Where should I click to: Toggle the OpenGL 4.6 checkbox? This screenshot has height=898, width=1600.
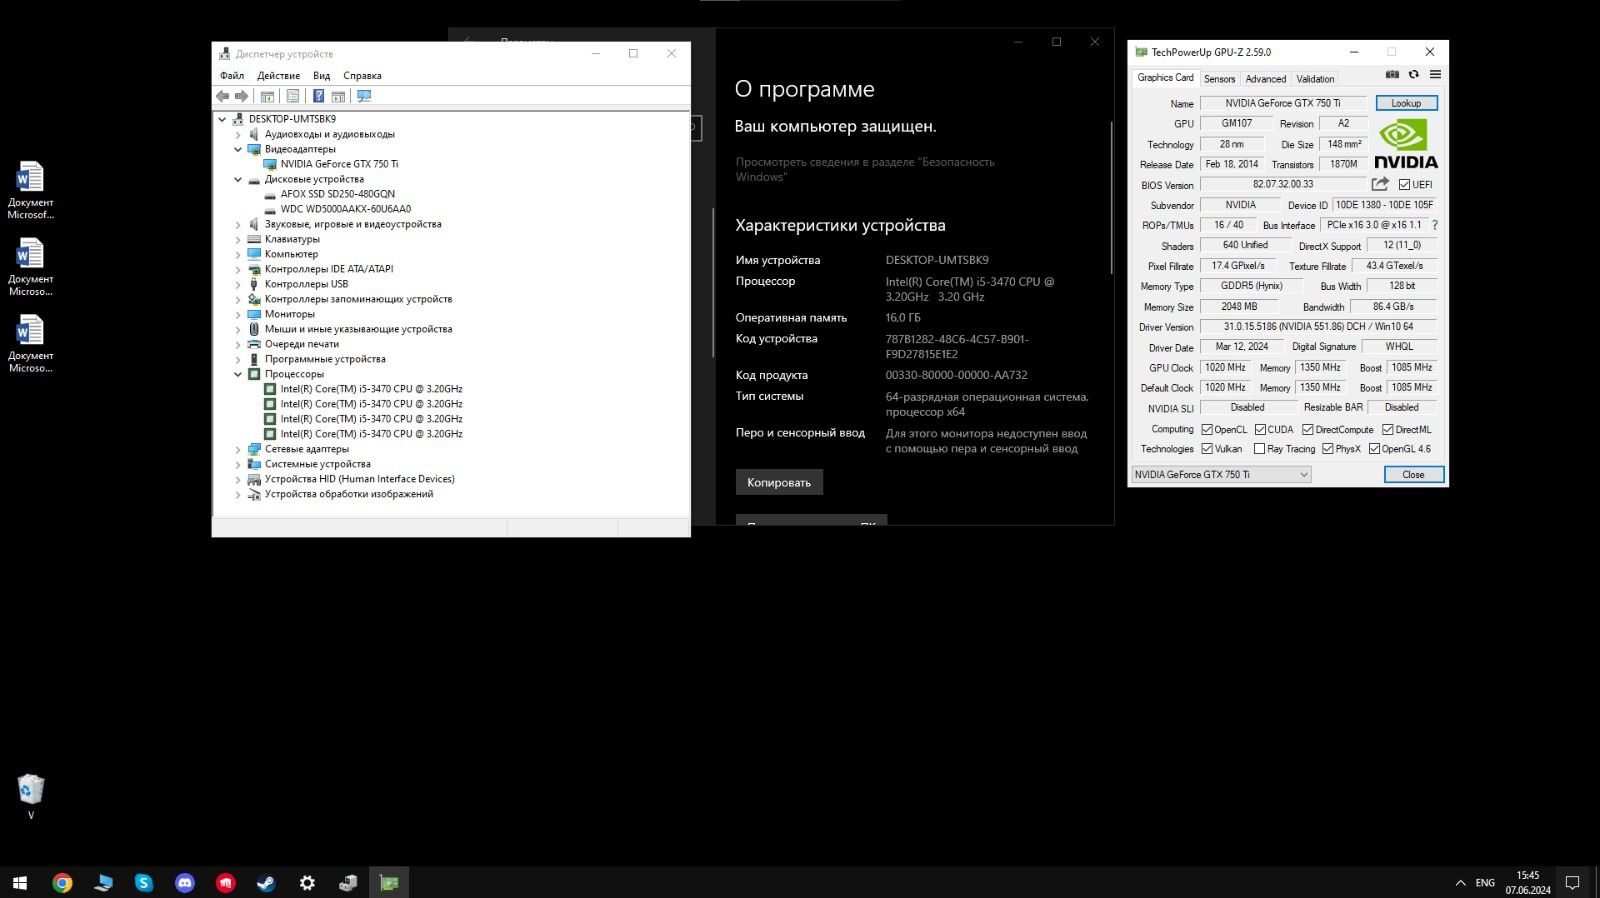point(1374,449)
